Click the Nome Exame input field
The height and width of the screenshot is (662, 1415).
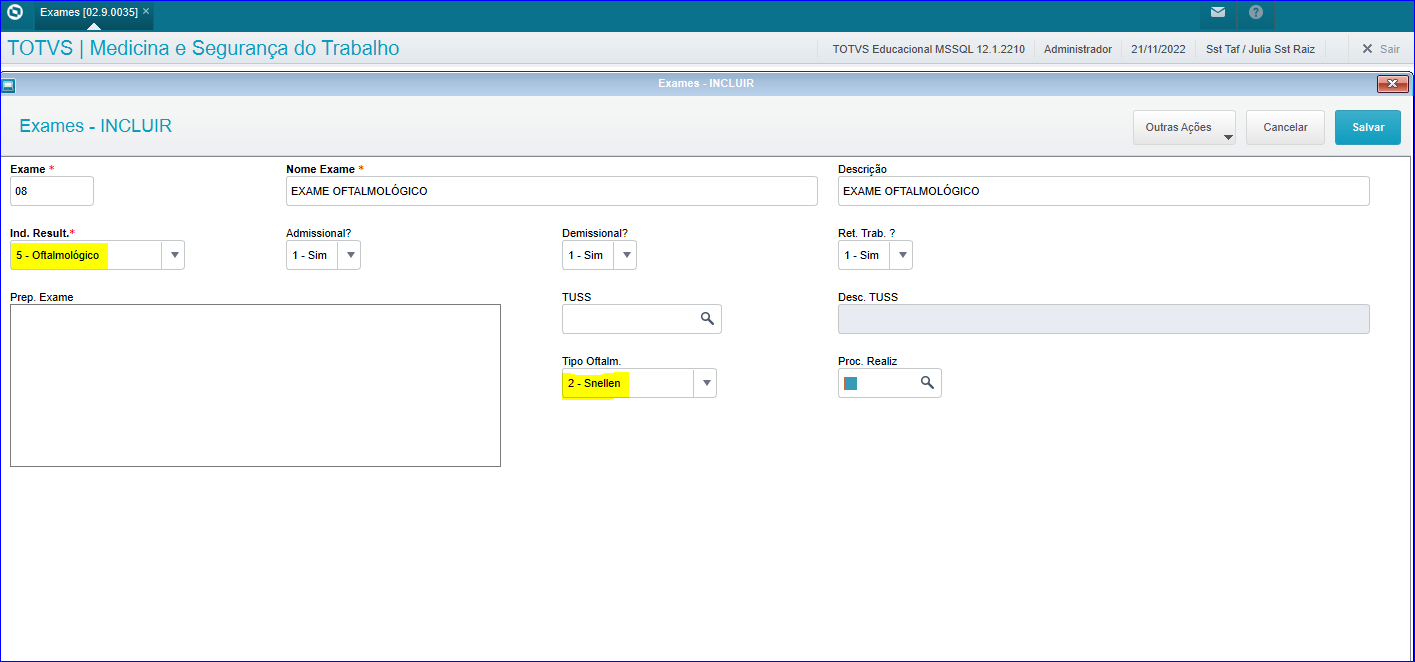tap(552, 191)
